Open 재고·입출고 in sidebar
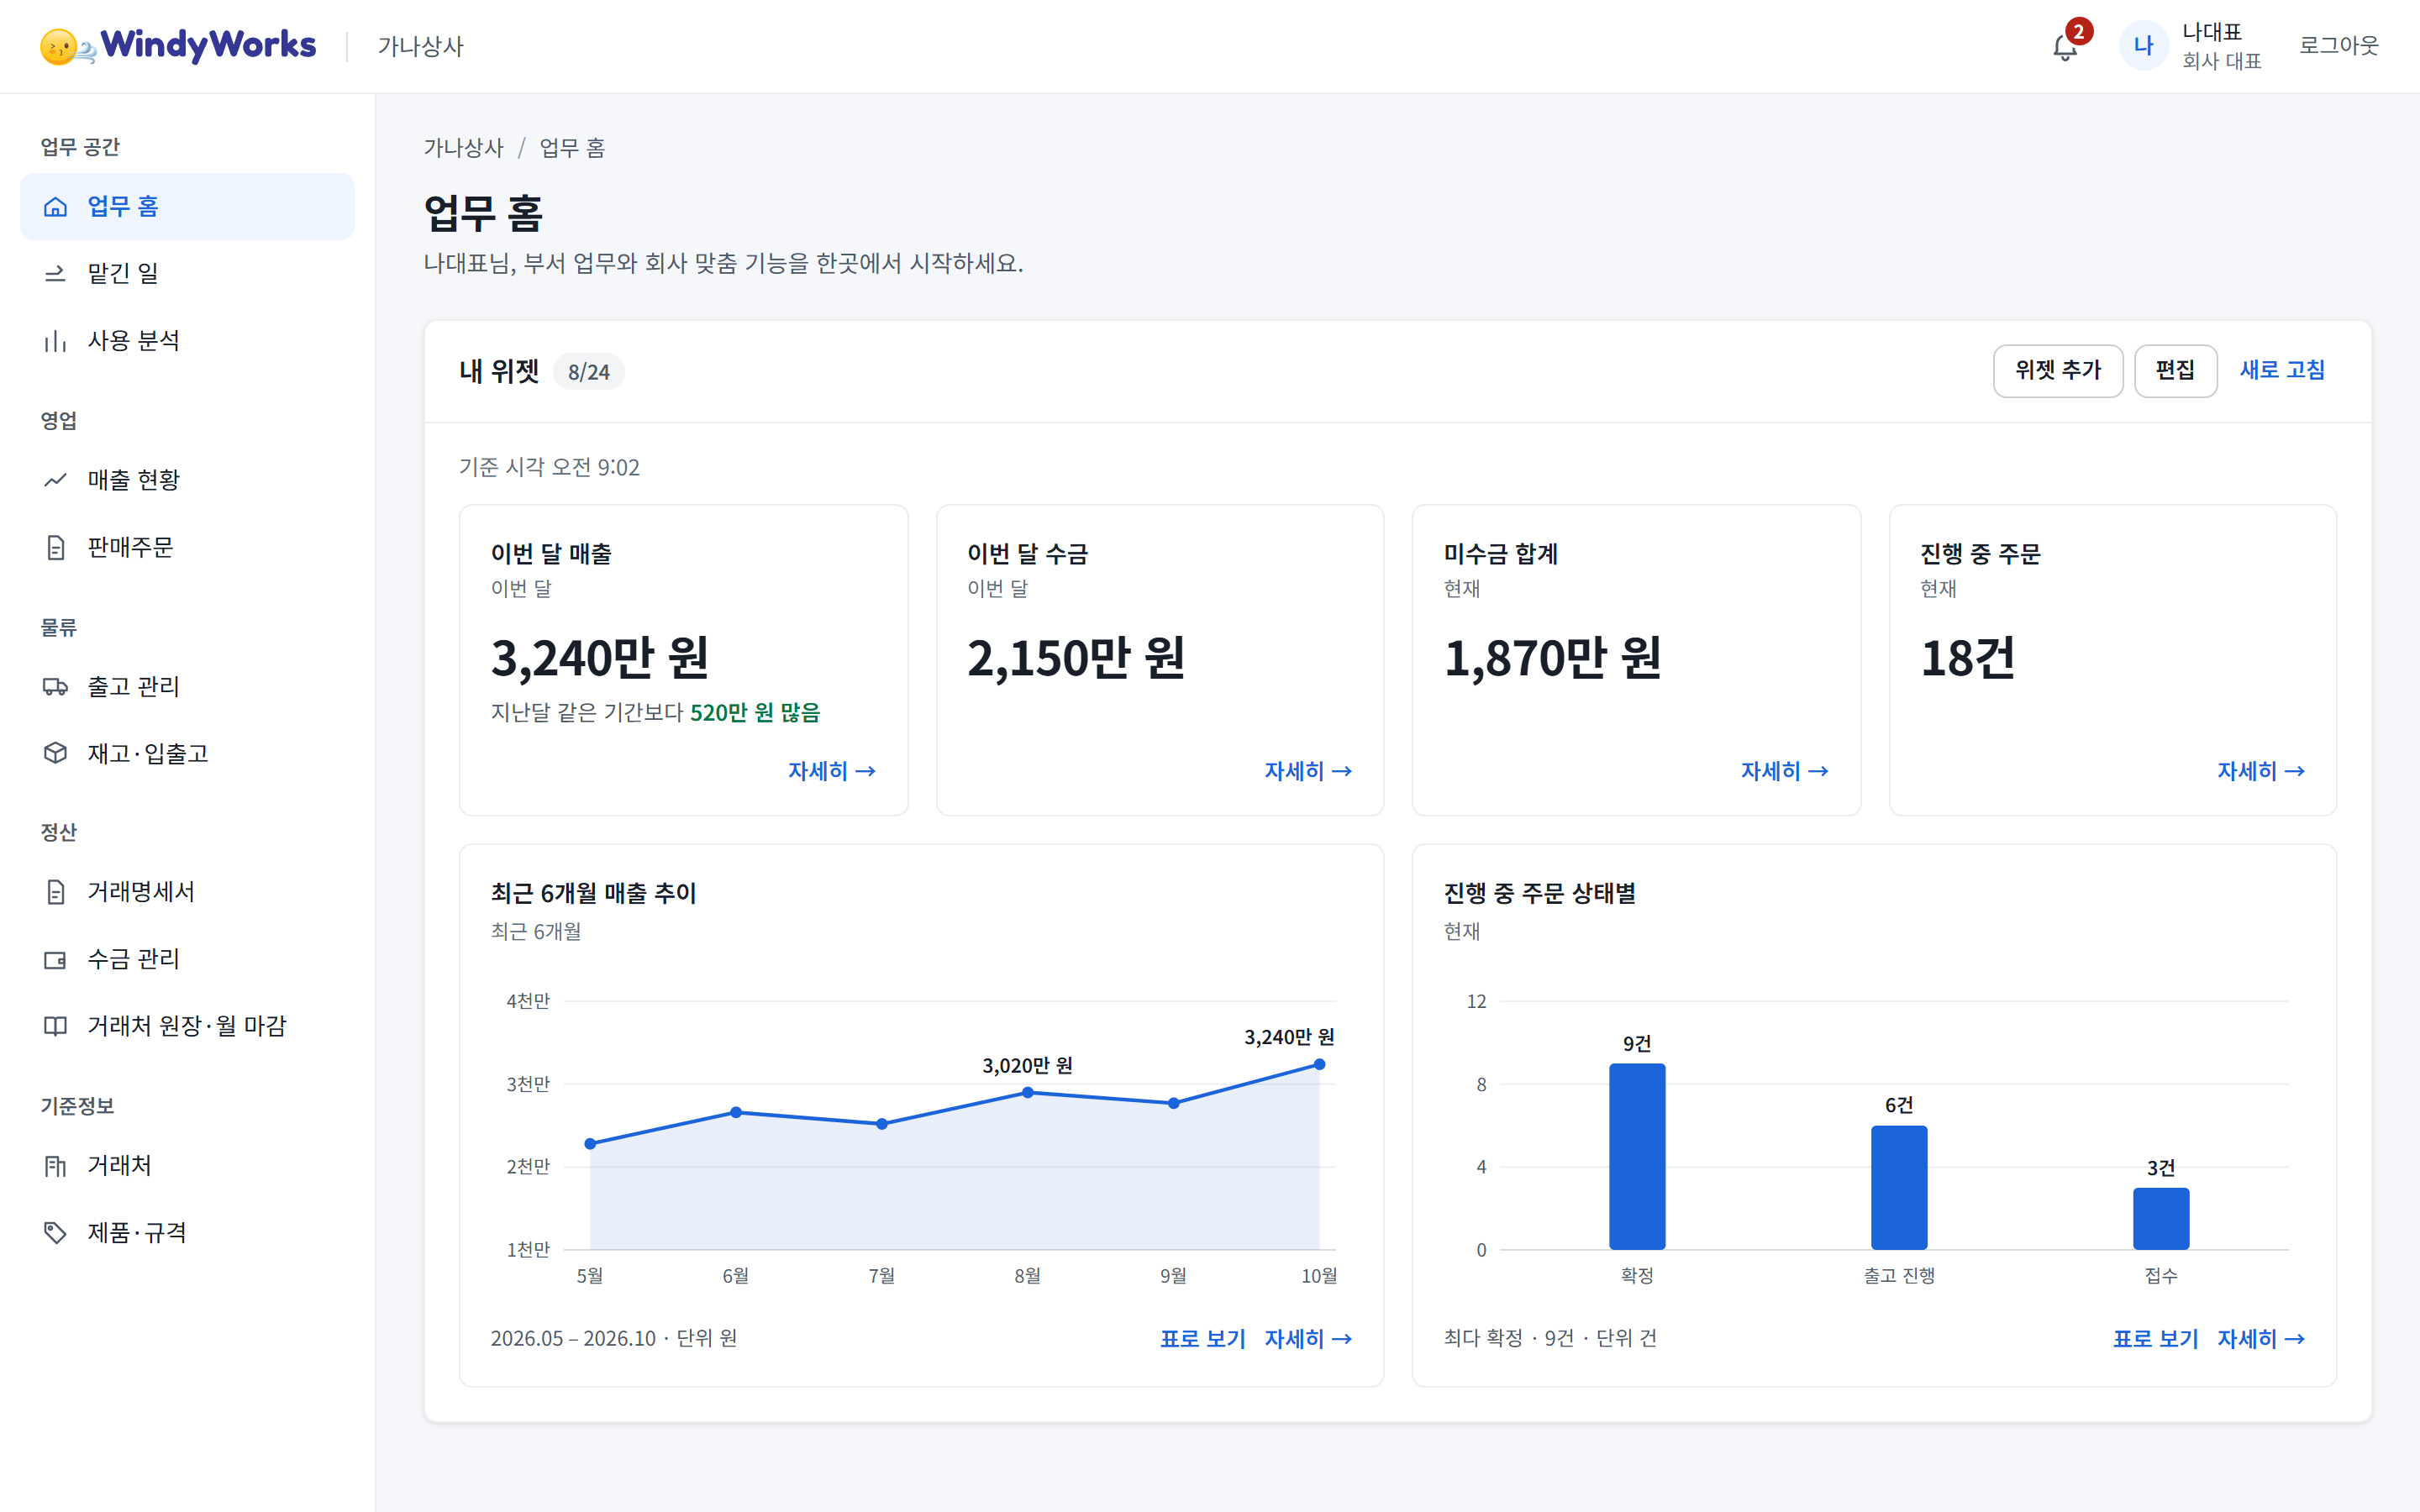Viewport: 2420px width, 1512px height. pos(187,753)
